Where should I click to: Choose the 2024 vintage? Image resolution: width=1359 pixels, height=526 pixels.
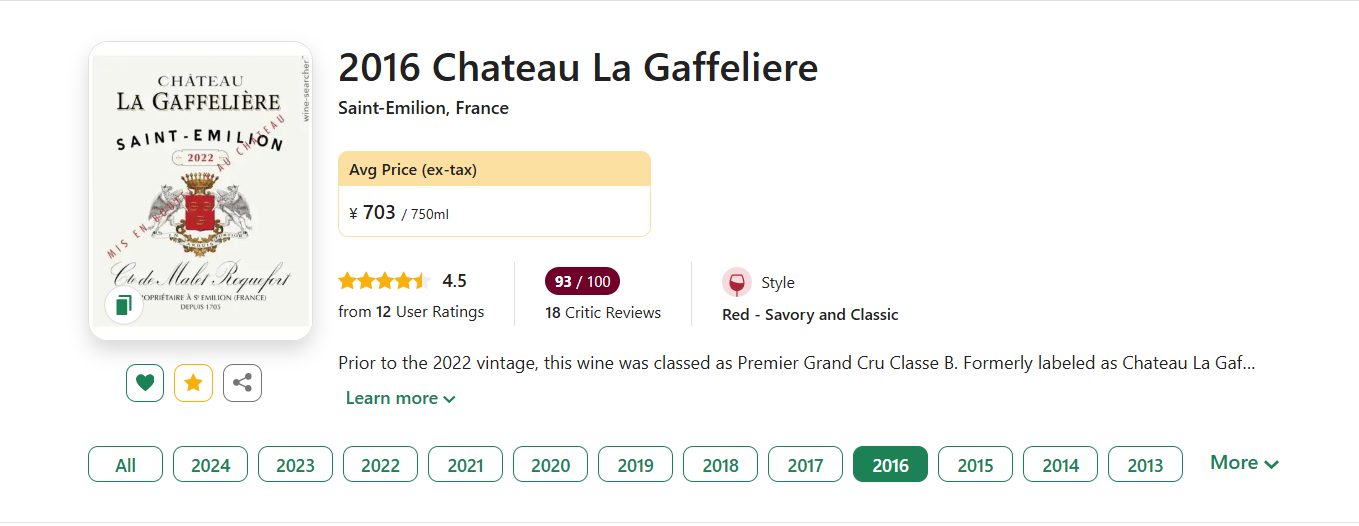pyautogui.click(x=210, y=465)
